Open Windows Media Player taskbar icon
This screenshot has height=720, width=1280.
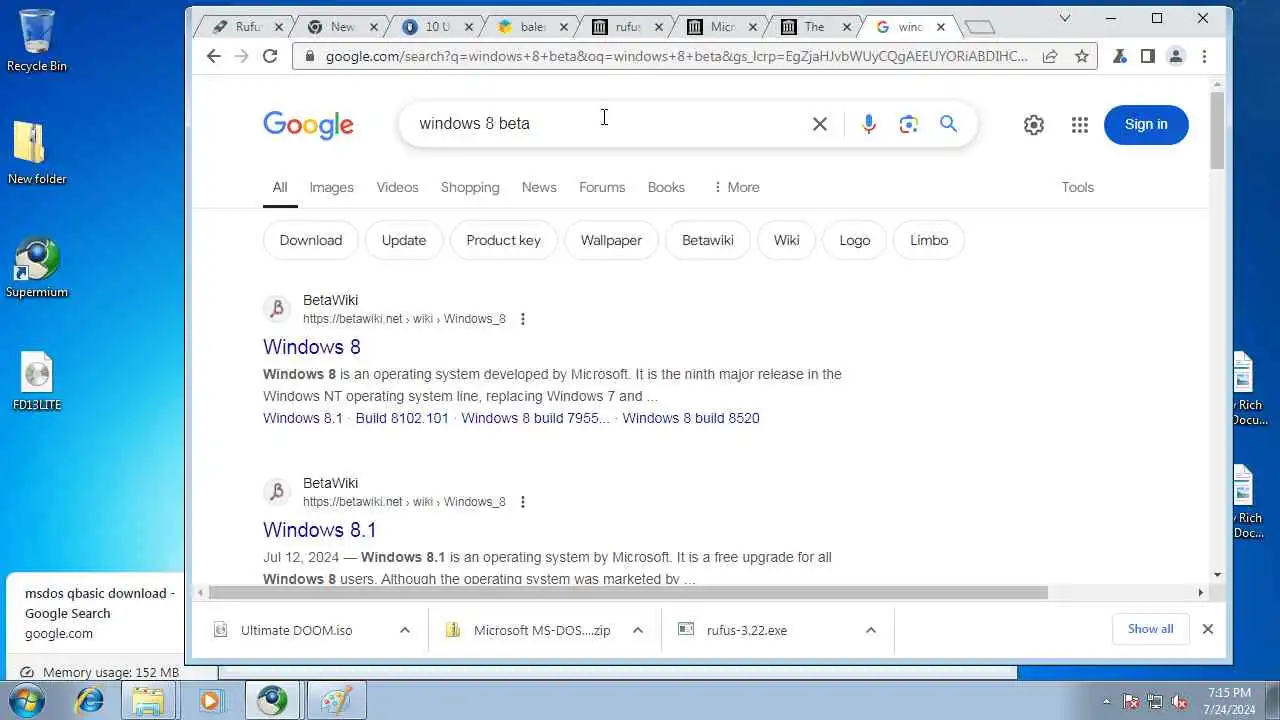coord(210,700)
